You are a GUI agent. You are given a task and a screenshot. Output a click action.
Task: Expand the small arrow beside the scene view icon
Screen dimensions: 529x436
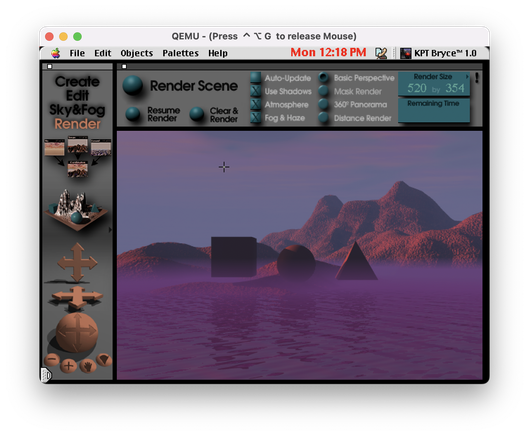click(110, 230)
